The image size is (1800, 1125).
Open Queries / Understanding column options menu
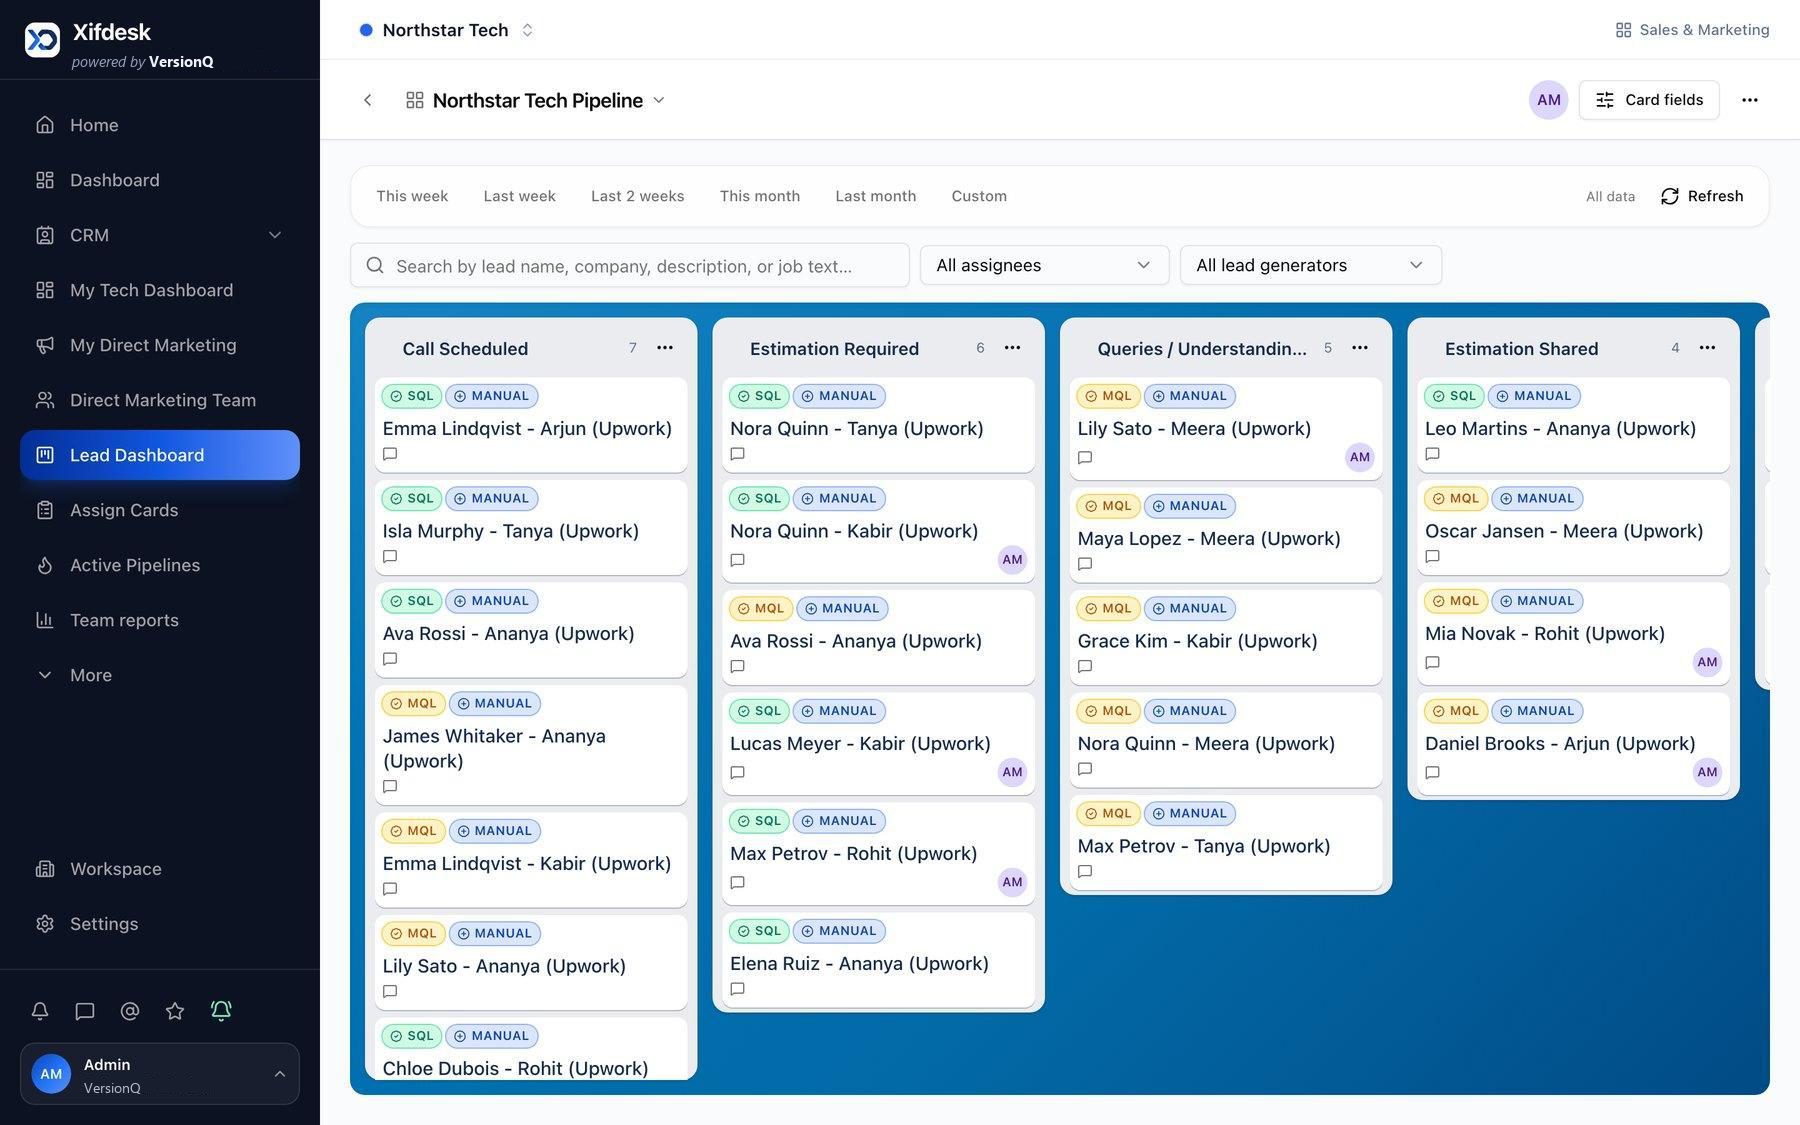tap(1360, 348)
